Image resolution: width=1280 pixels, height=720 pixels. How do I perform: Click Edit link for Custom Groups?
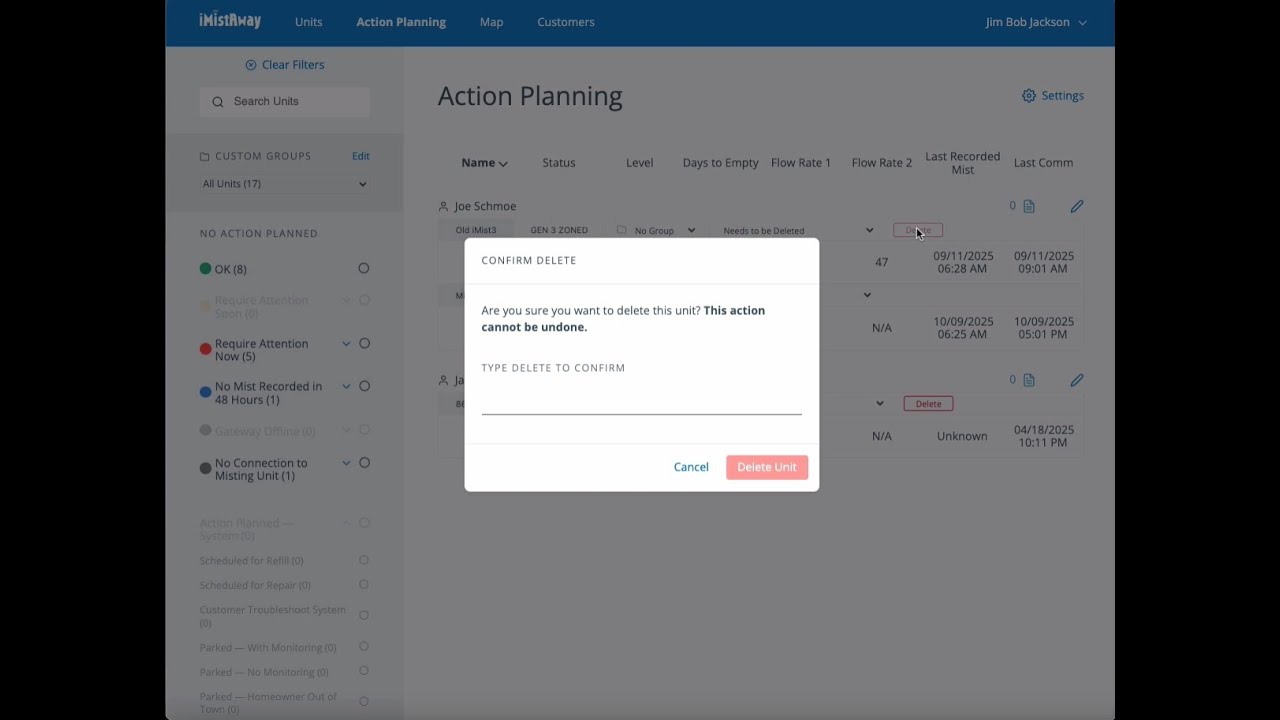point(361,156)
